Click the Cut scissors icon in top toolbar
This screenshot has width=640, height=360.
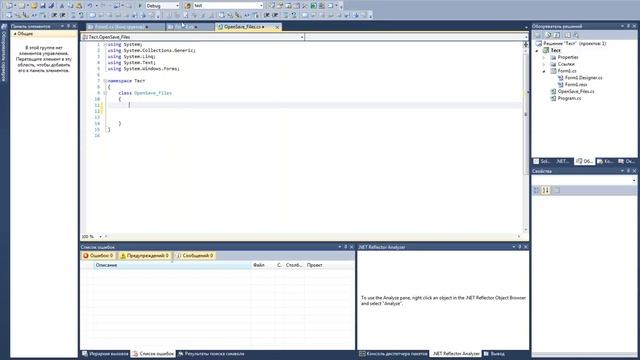click(x=62, y=6)
